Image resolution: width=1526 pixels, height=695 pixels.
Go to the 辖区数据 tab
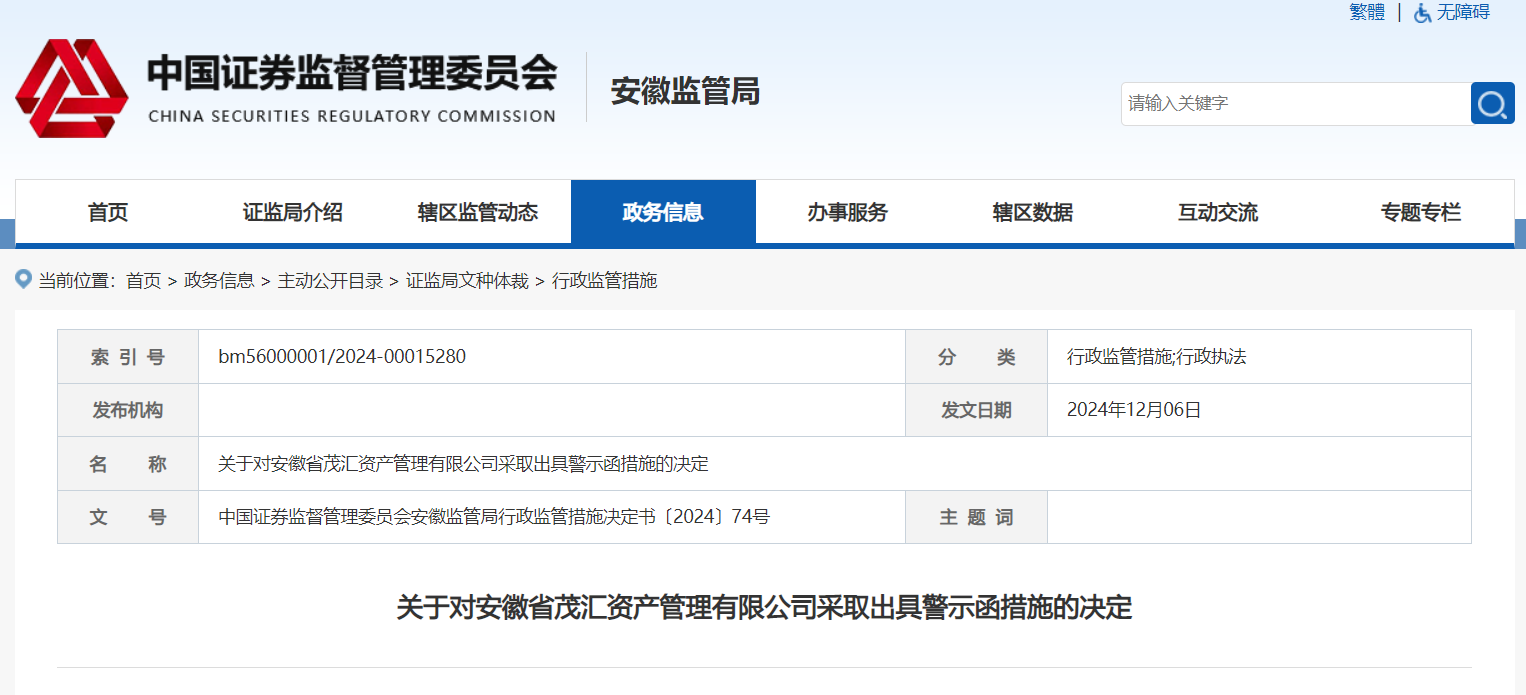[1033, 212]
